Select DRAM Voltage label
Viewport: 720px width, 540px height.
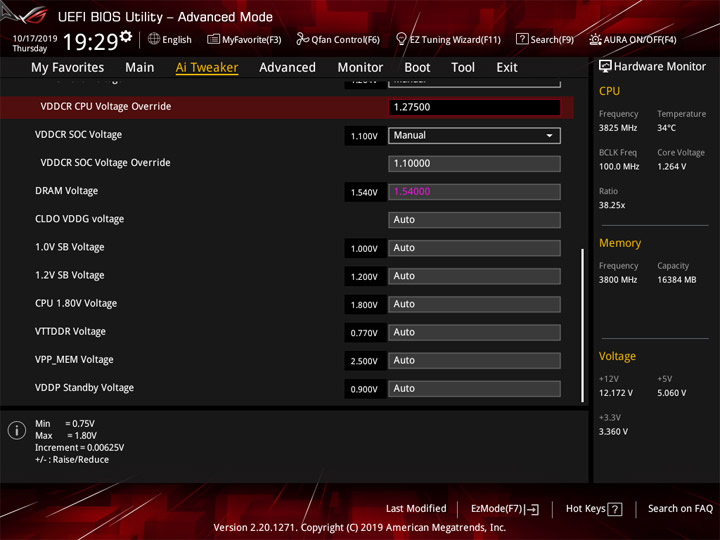pyautogui.click(x=67, y=191)
